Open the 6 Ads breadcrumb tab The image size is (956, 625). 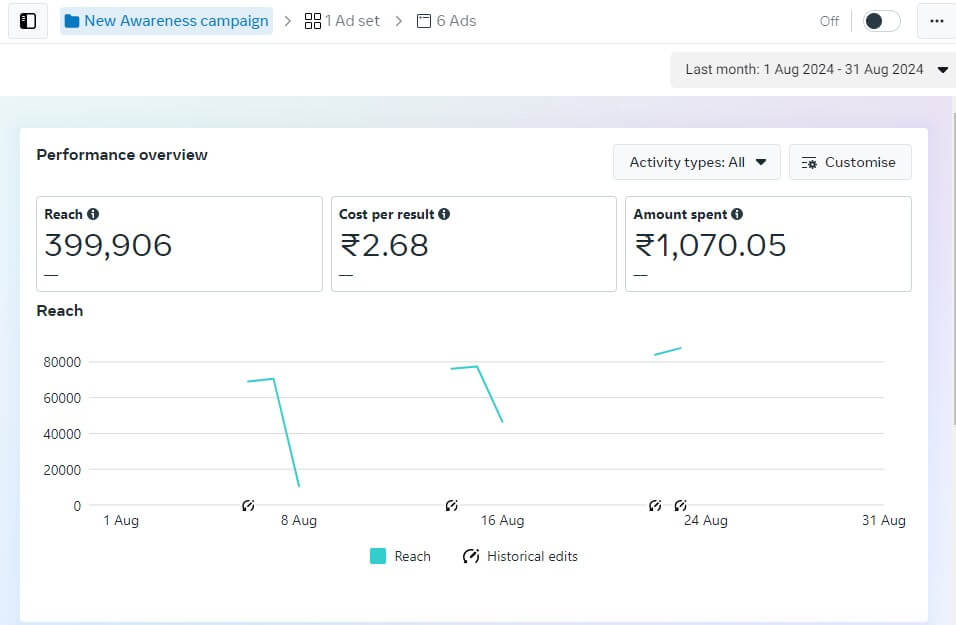(x=447, y=21)
